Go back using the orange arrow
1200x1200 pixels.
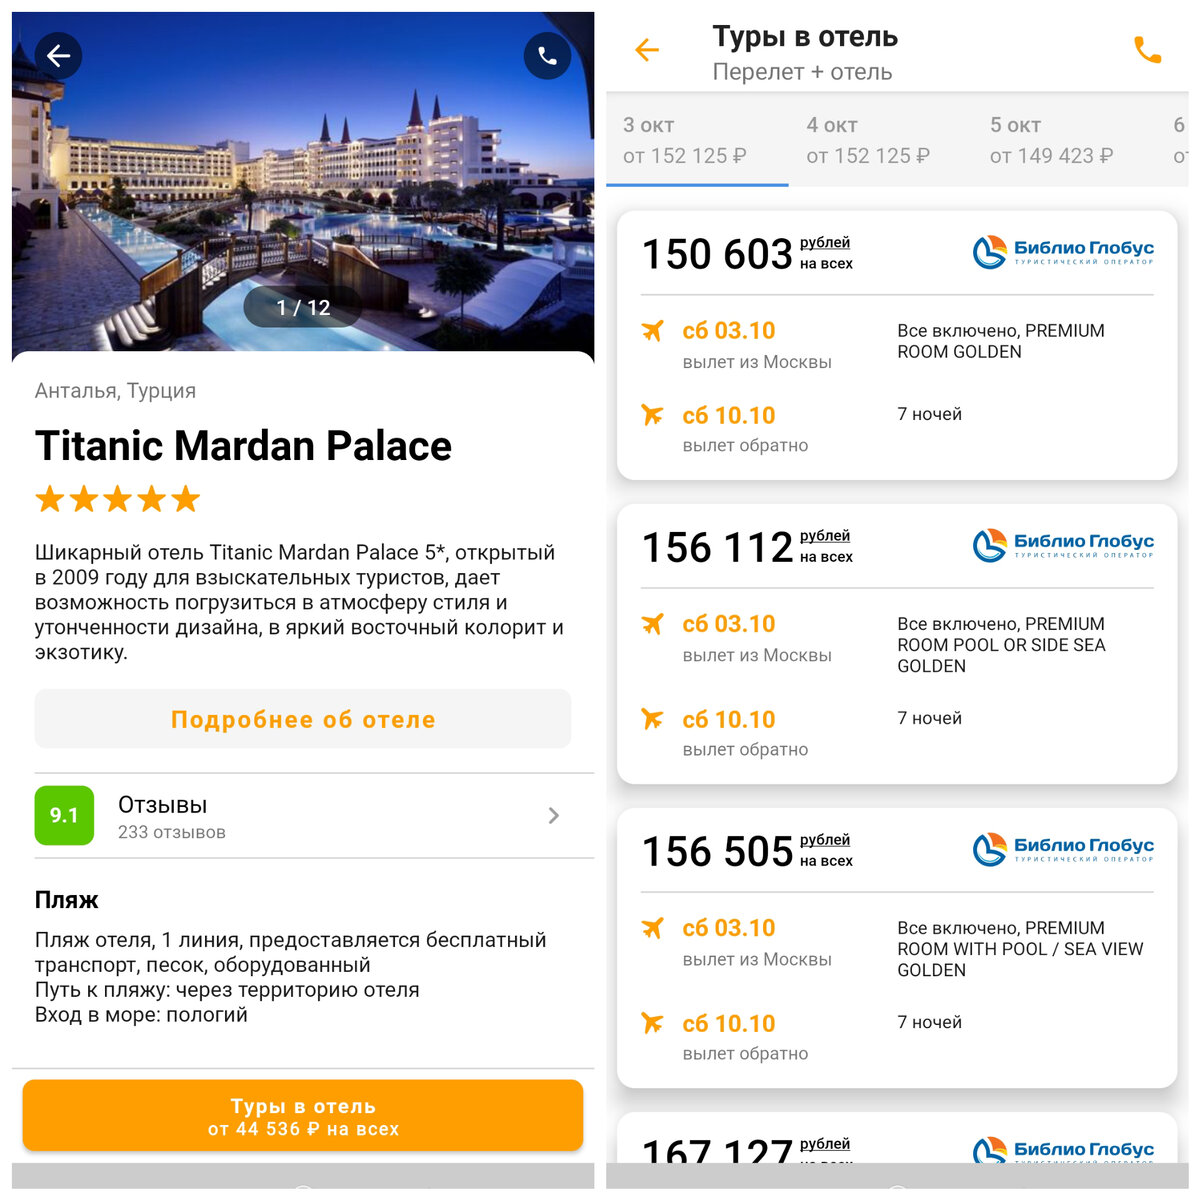tap(647, 50)
